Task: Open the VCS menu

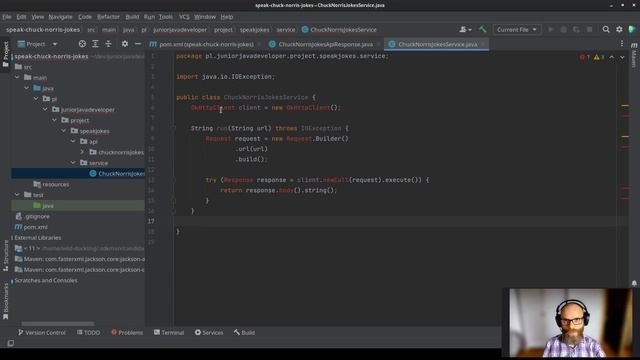Action: (x=184, y=17)
